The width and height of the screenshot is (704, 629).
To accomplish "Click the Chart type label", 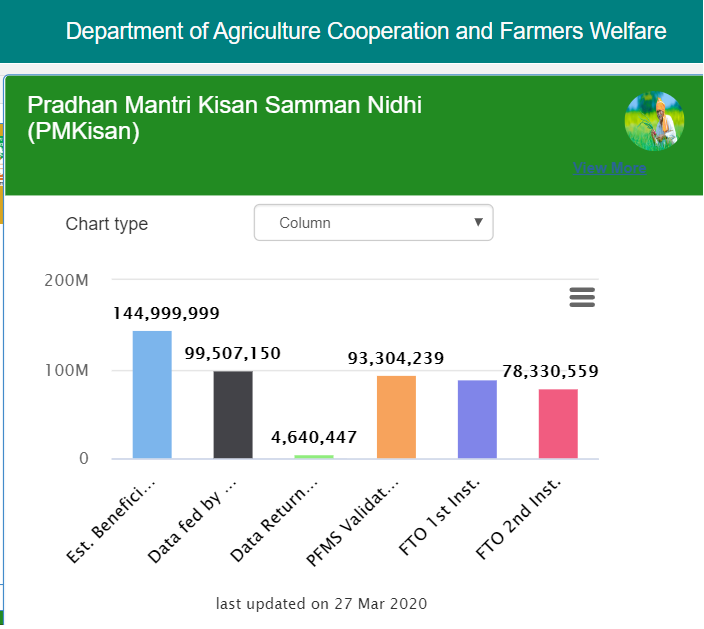I will (107, 224).
